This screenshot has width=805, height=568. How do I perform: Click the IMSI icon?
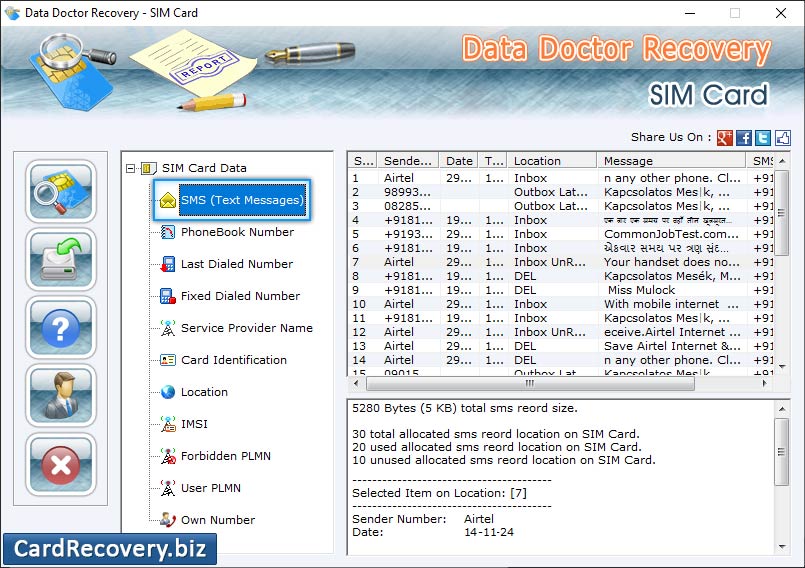click(168, 424)
